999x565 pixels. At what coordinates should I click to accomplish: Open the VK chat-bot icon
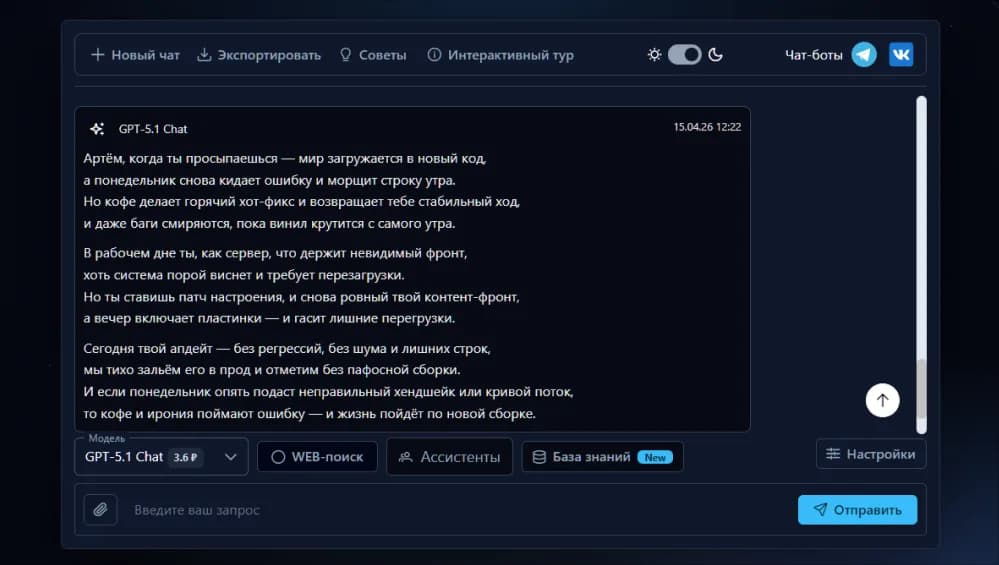click(901, 55)
